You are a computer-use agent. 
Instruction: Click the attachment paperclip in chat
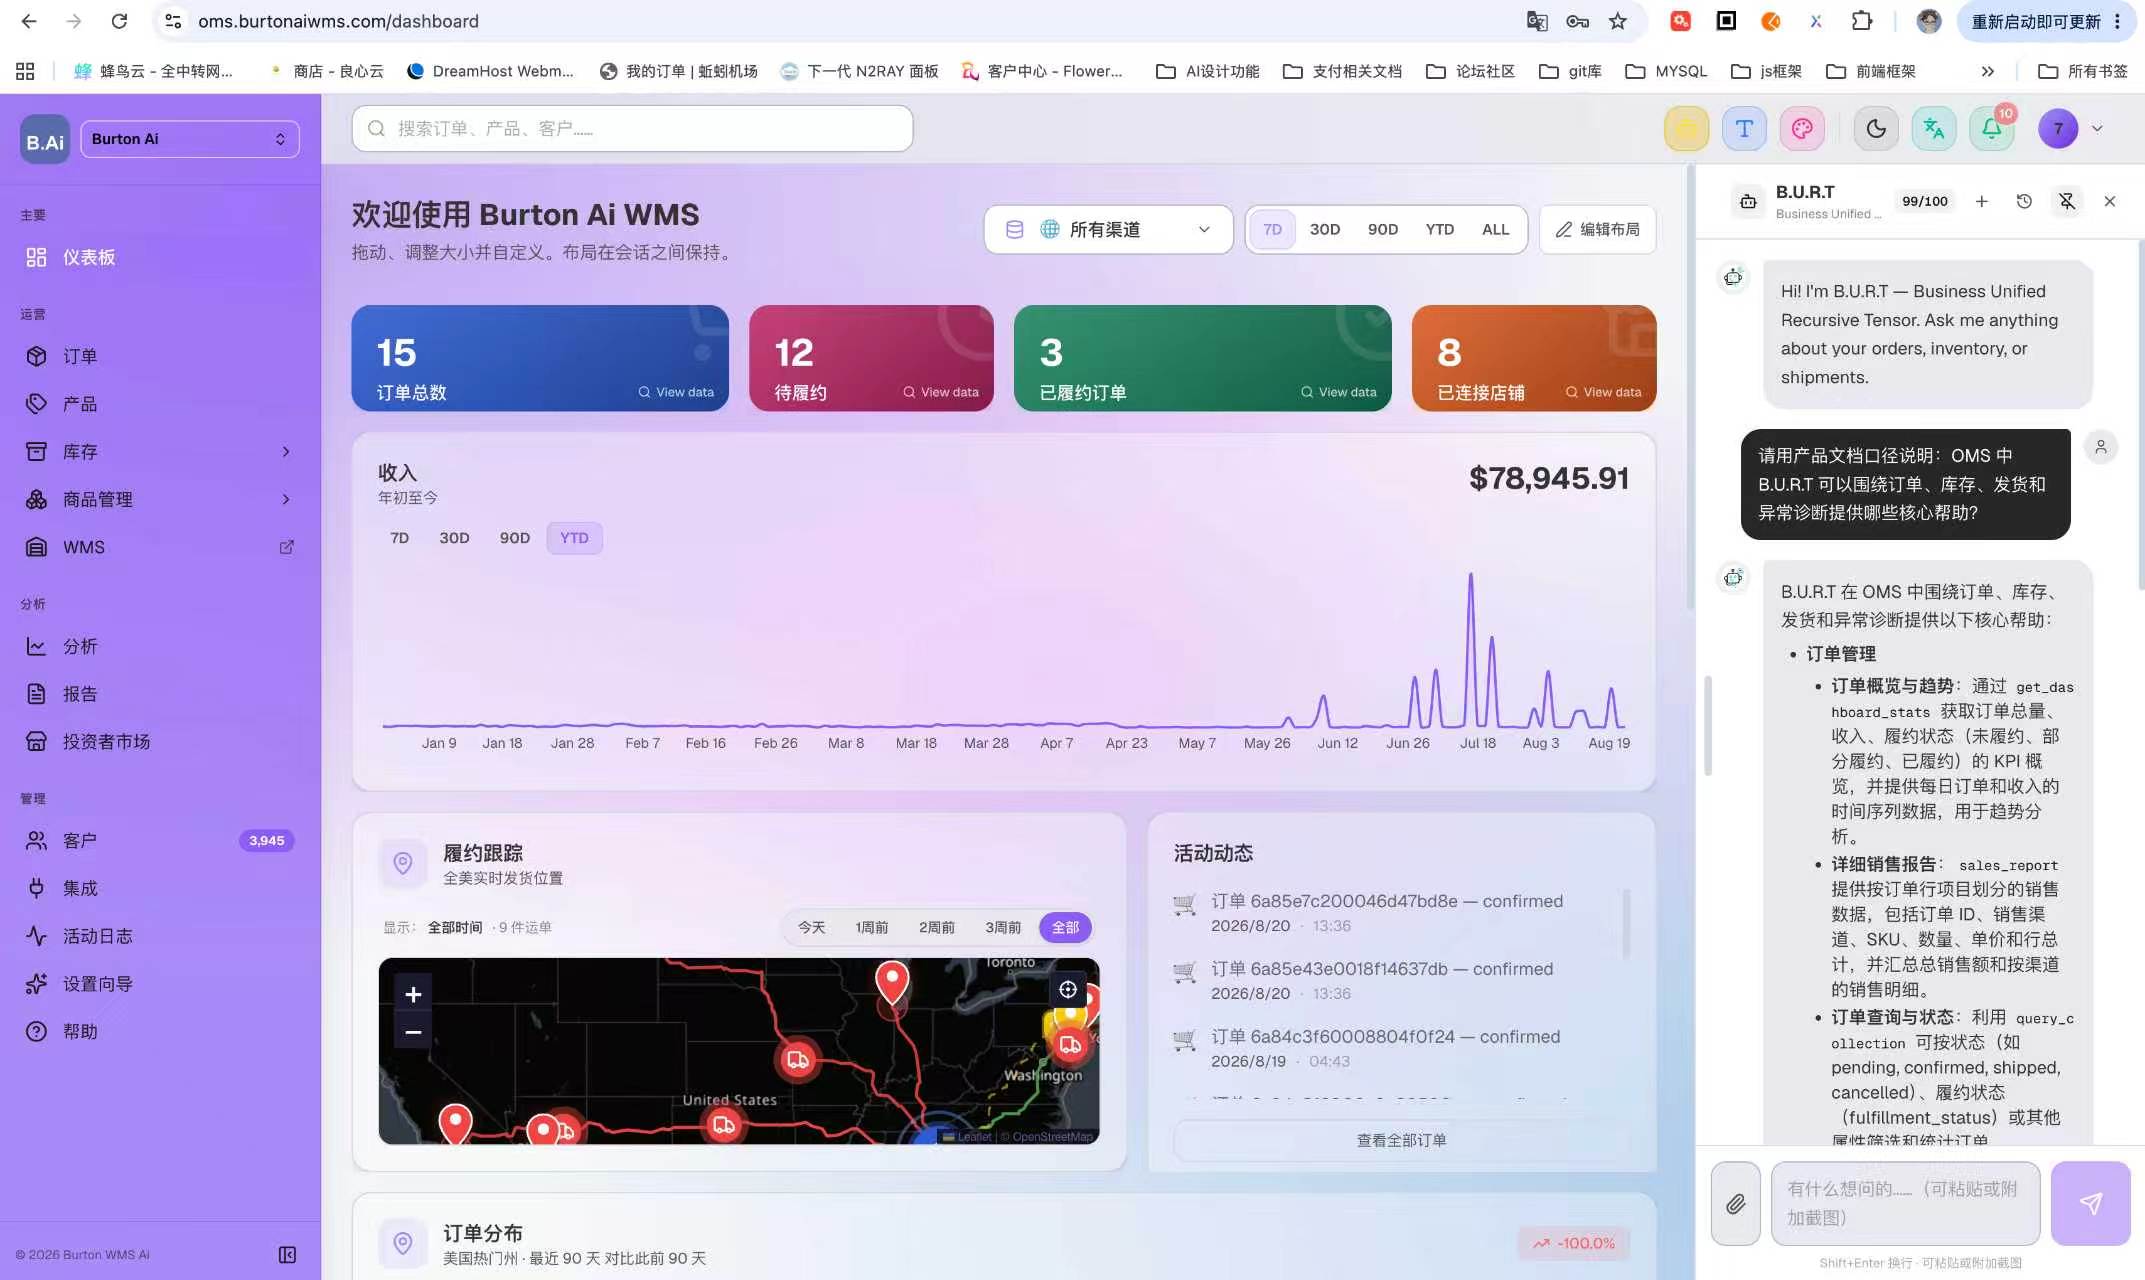[x=1735, y=1203]
